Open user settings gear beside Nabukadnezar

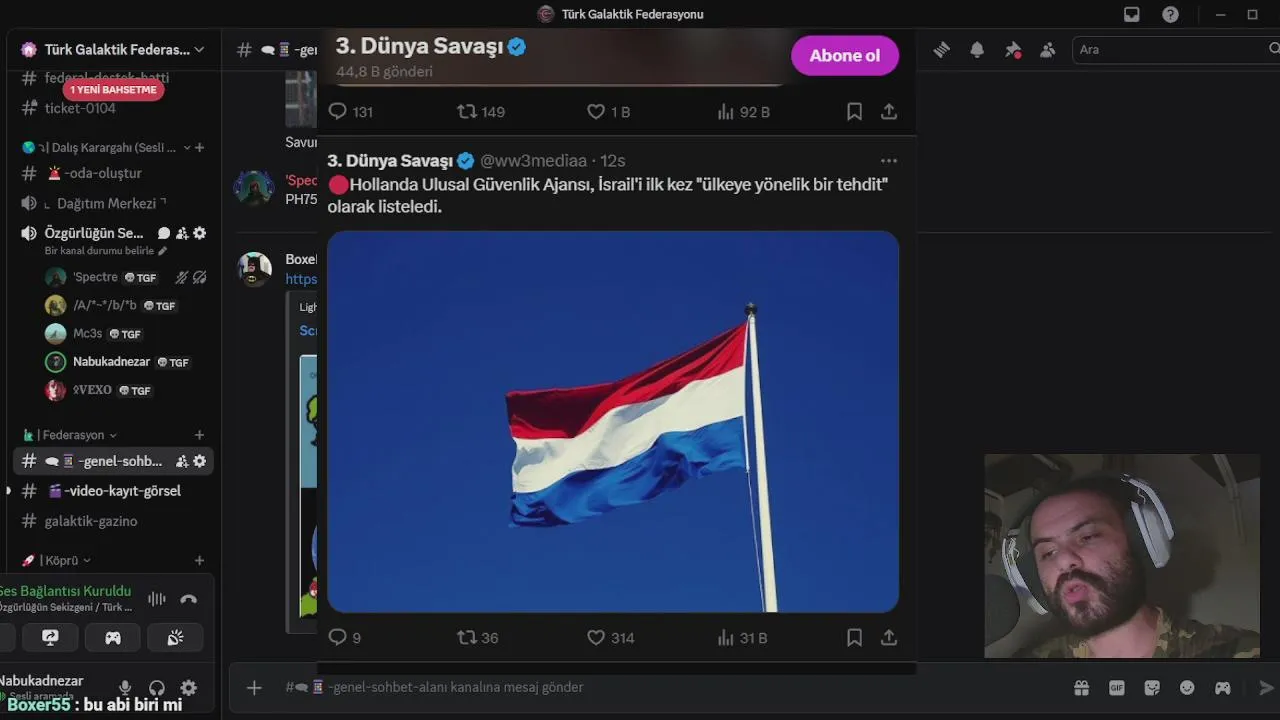188,687
